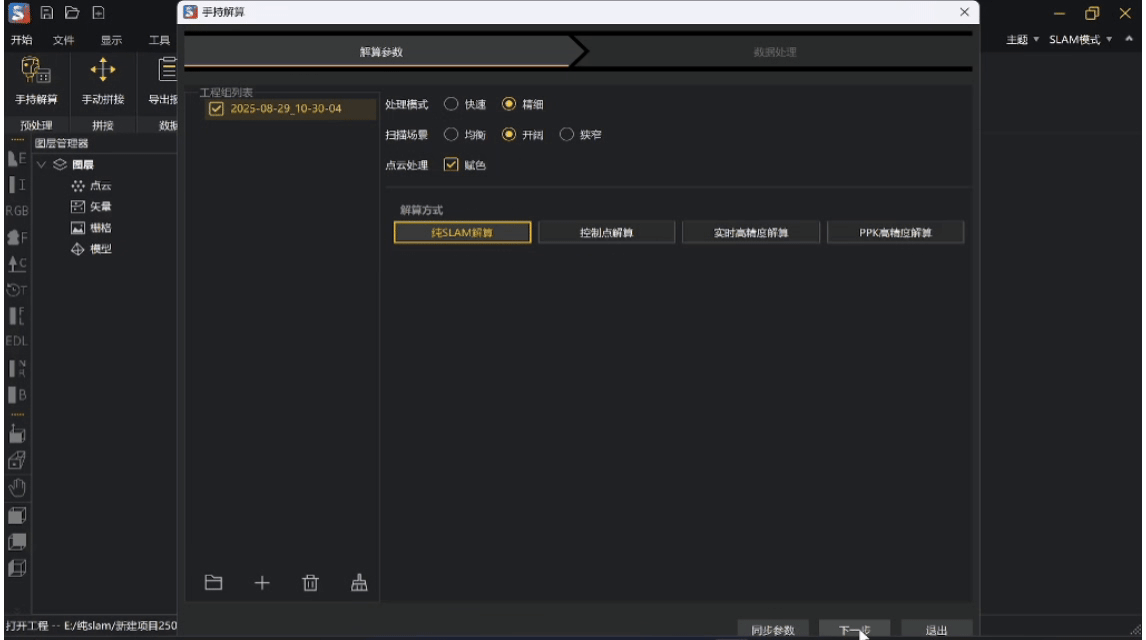Open the 工具 menu

tap(159, 40)
